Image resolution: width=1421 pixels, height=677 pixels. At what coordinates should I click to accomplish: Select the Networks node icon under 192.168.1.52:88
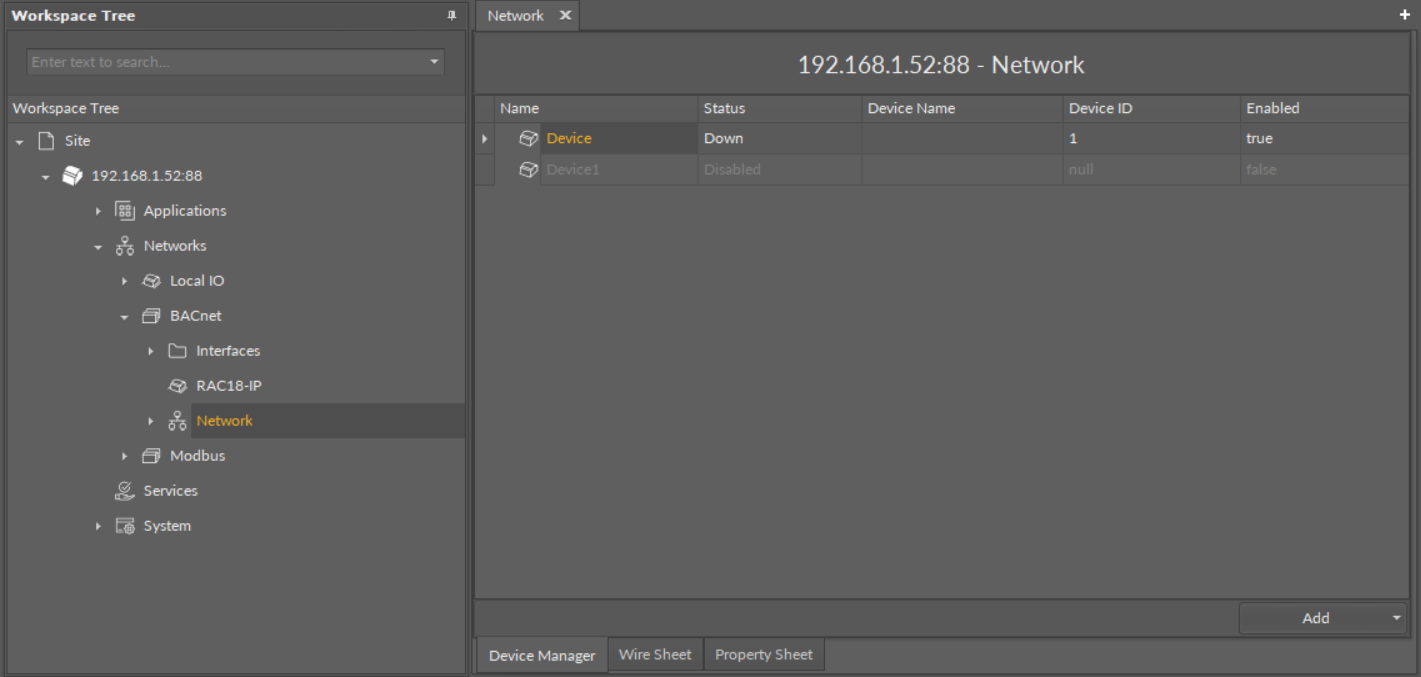pyautogui.click(x=124, y=245)
